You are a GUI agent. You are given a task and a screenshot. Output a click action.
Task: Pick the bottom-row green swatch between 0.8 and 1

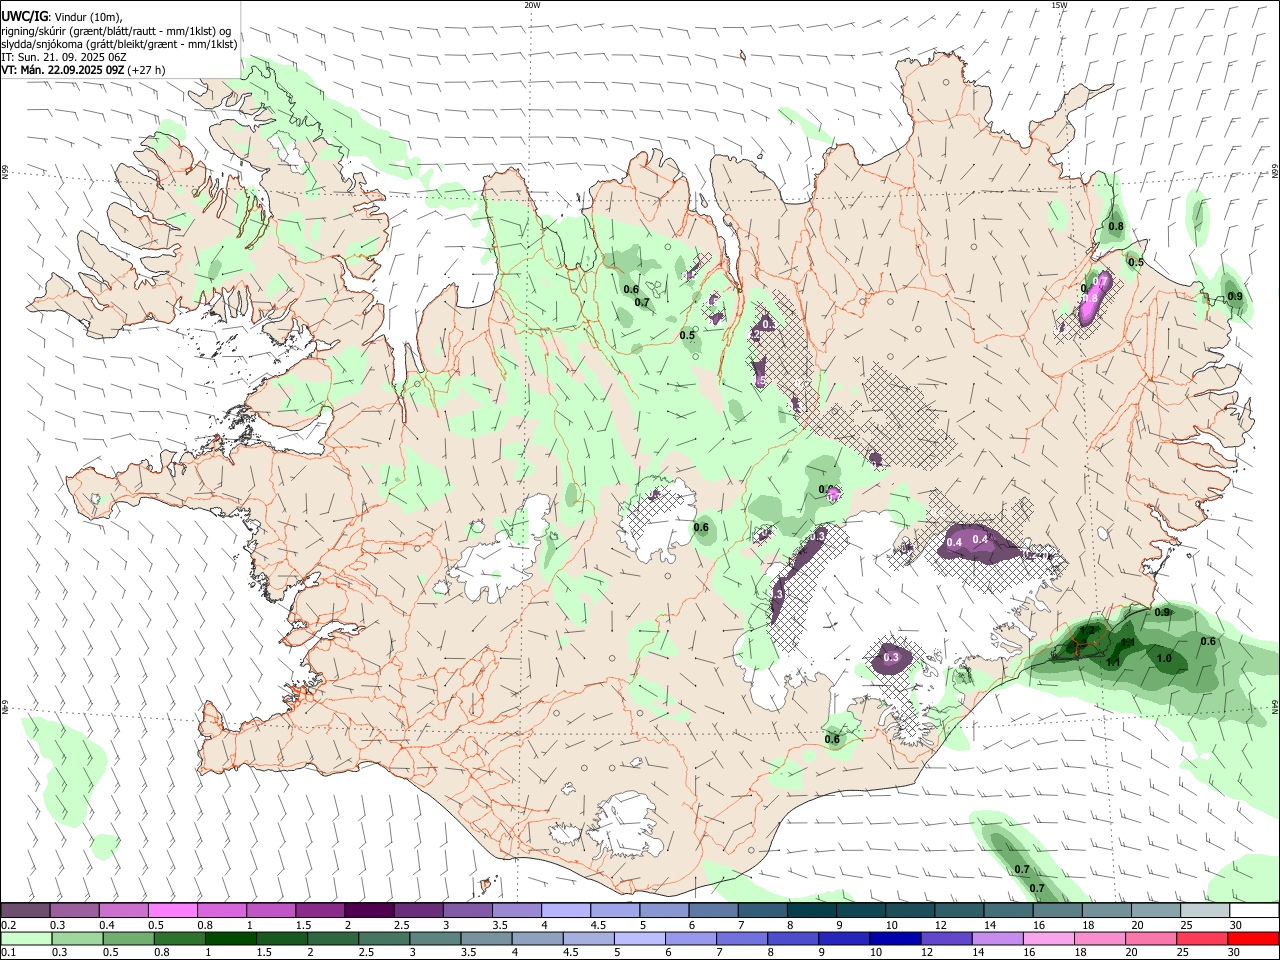coord(179,938)
